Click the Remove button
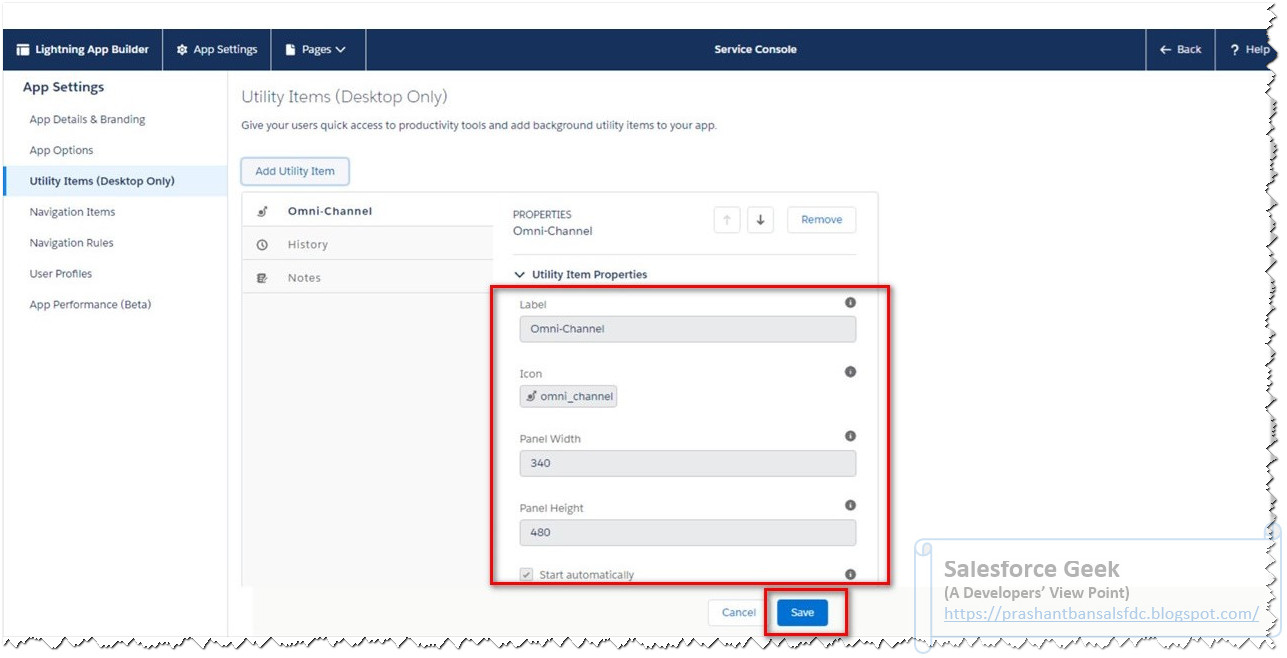Image resolution: width=1287 pixels, height=658 pixels. point(822,220)
